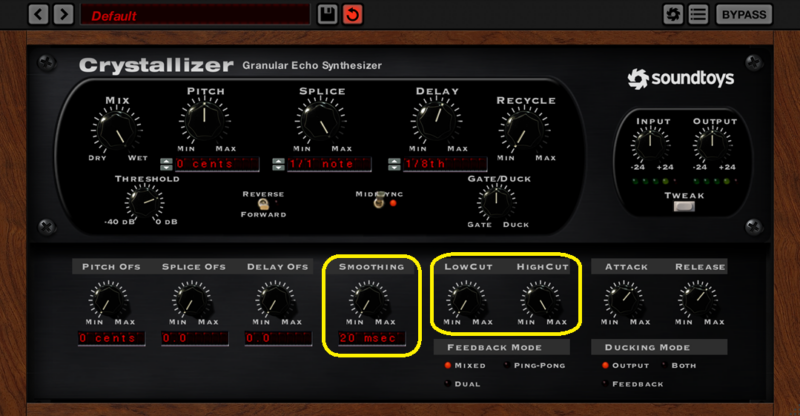
Task: Click the pitch value display 0 cents
Action: [217, 164]
